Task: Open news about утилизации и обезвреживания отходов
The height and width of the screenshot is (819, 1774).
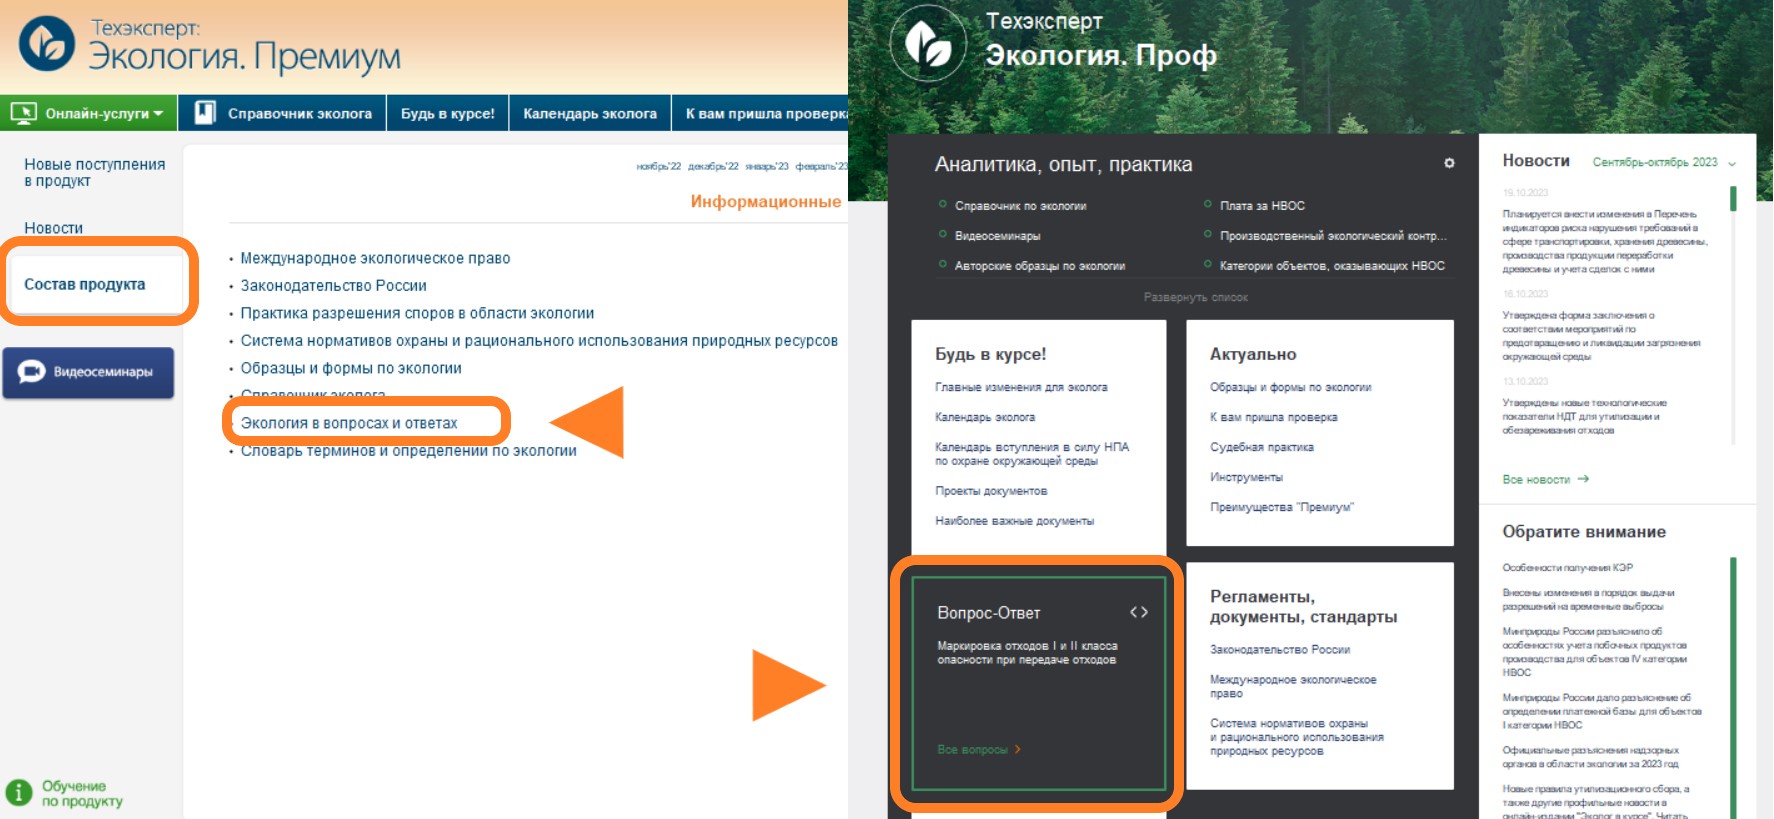Action: point(1584,417)
